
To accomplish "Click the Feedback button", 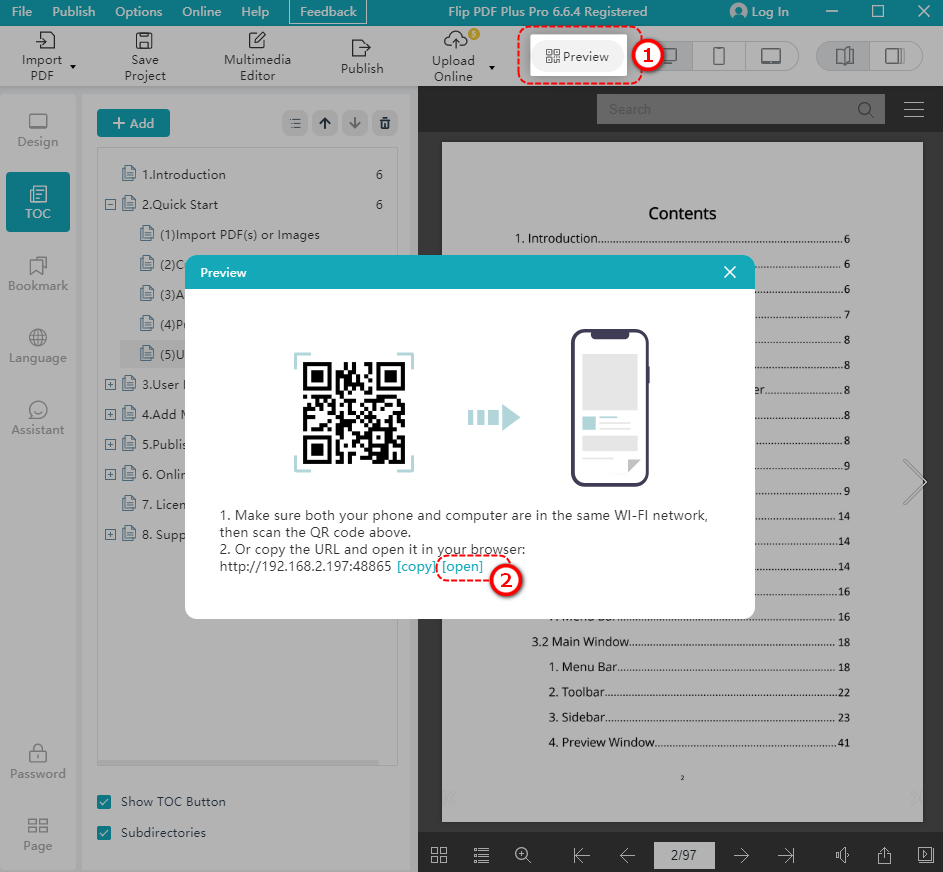I will point(328,11).
